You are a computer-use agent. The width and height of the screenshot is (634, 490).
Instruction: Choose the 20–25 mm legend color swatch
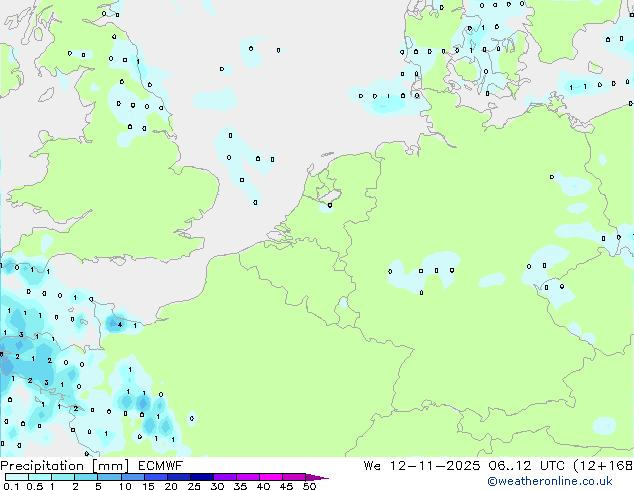(178, 477)
